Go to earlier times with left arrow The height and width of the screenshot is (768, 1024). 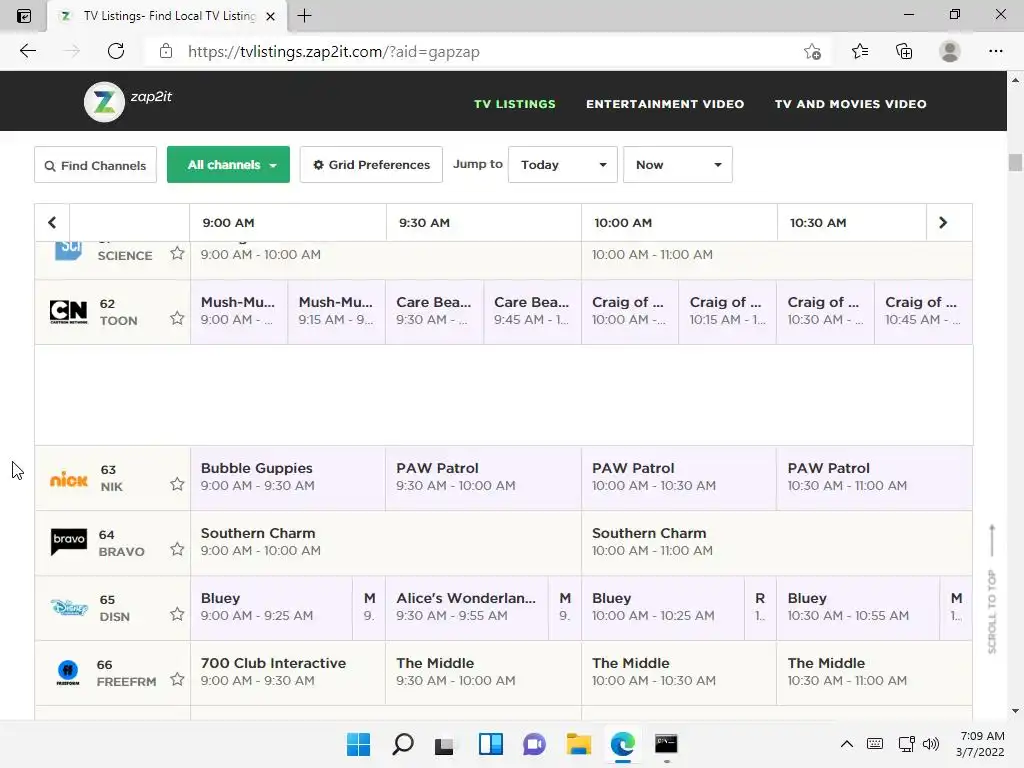[x=52, y=223]
